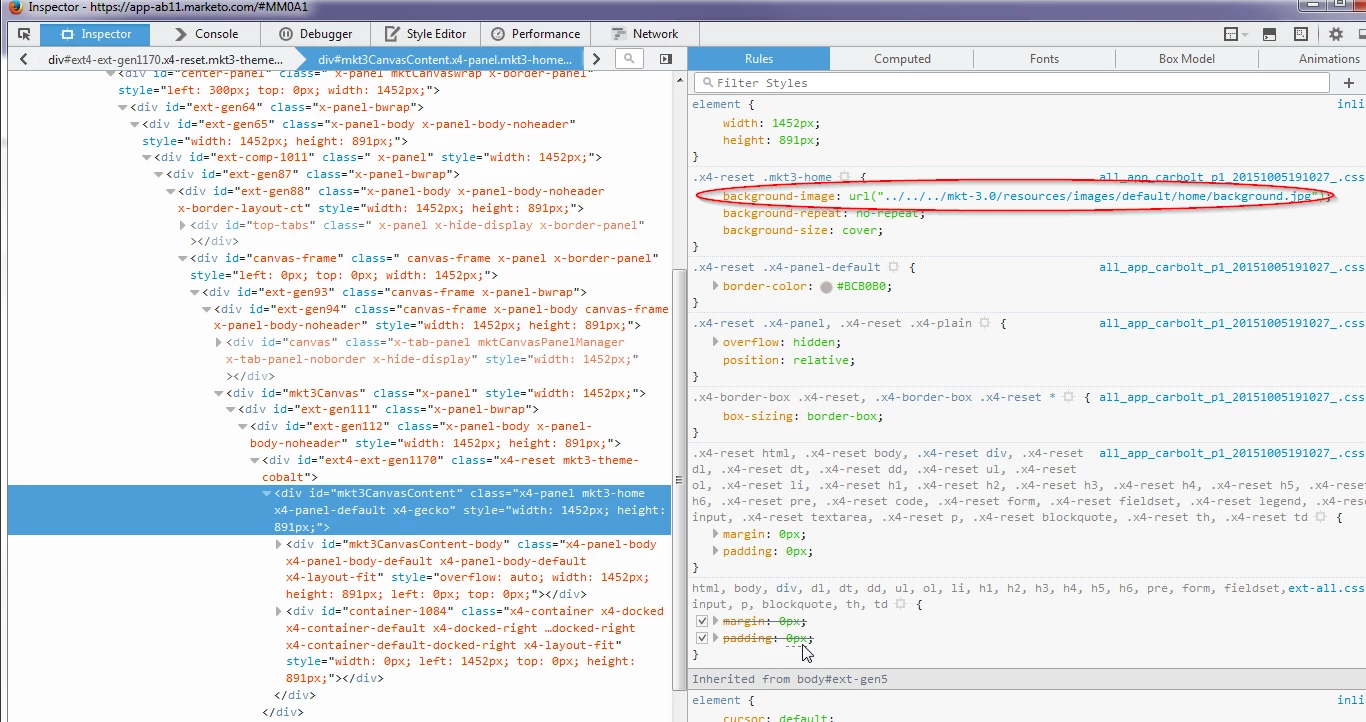Expand the top-tabs div node
This screenshot has width=1366, height=722.
pos(182,225)
